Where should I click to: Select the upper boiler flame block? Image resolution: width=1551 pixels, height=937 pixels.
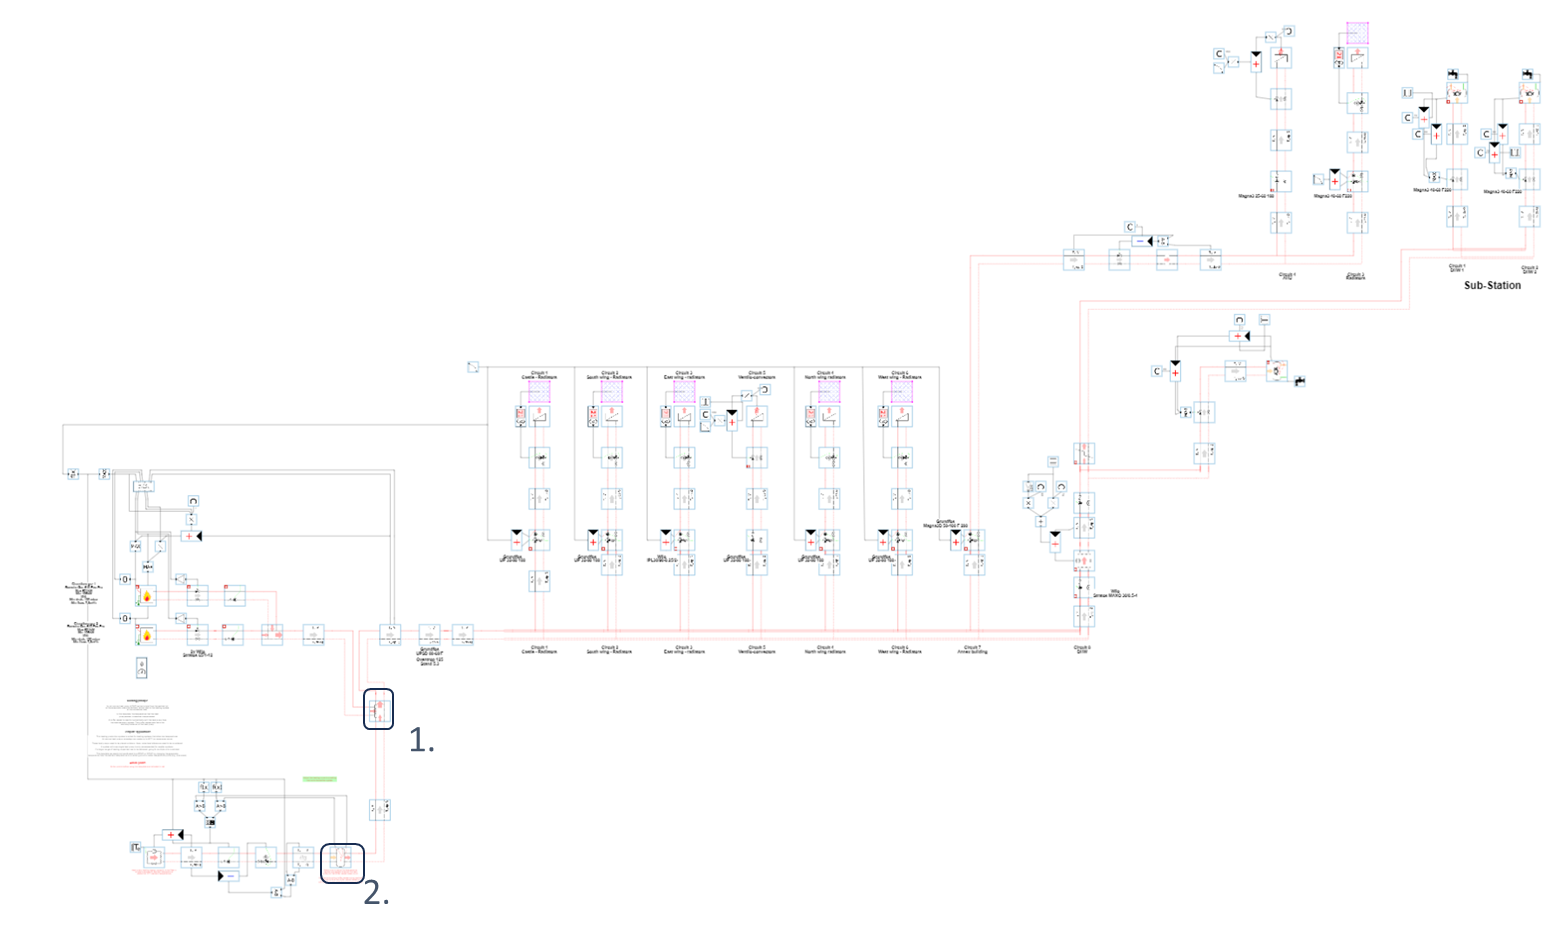point(147,596)
